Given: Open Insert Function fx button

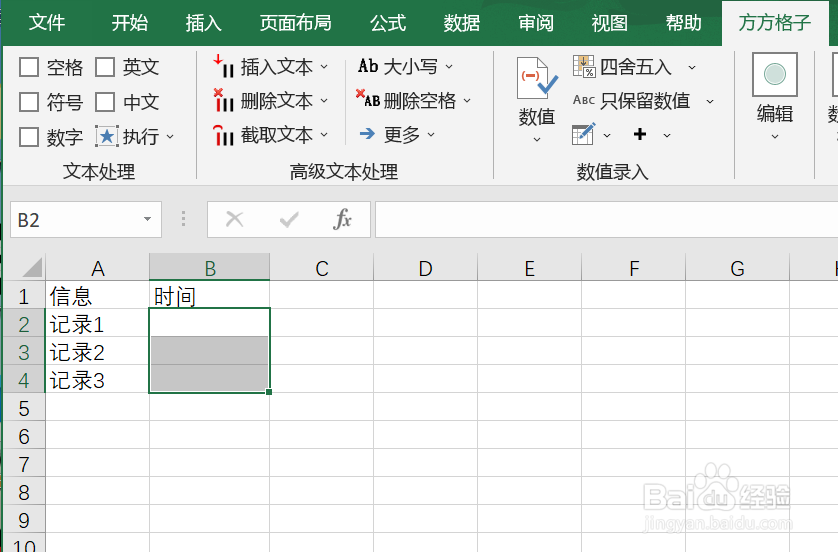Looking at the screenshot, I should 342,219.
